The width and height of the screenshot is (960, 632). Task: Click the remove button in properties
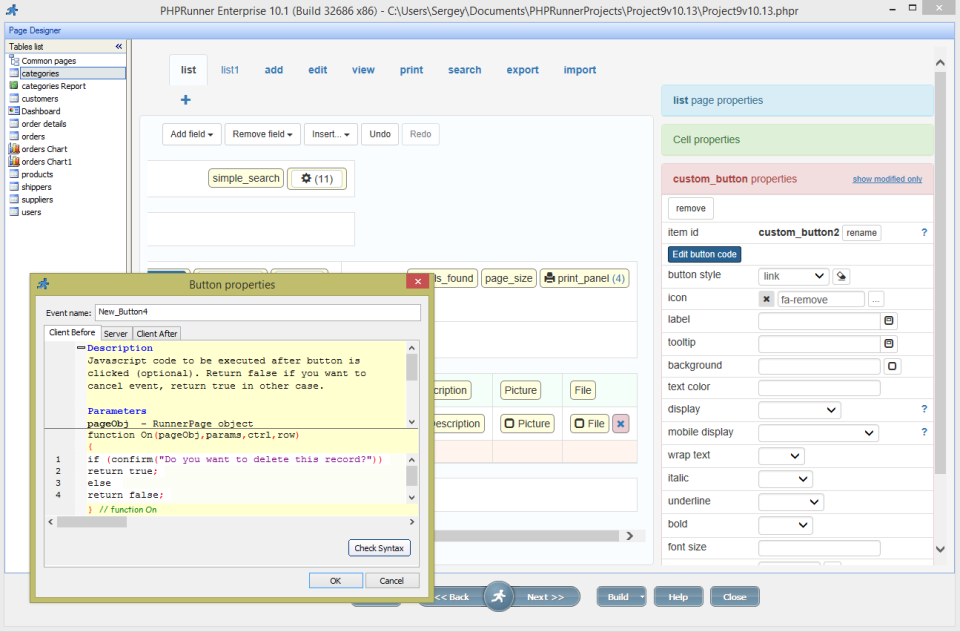click(x=691, y=208)
